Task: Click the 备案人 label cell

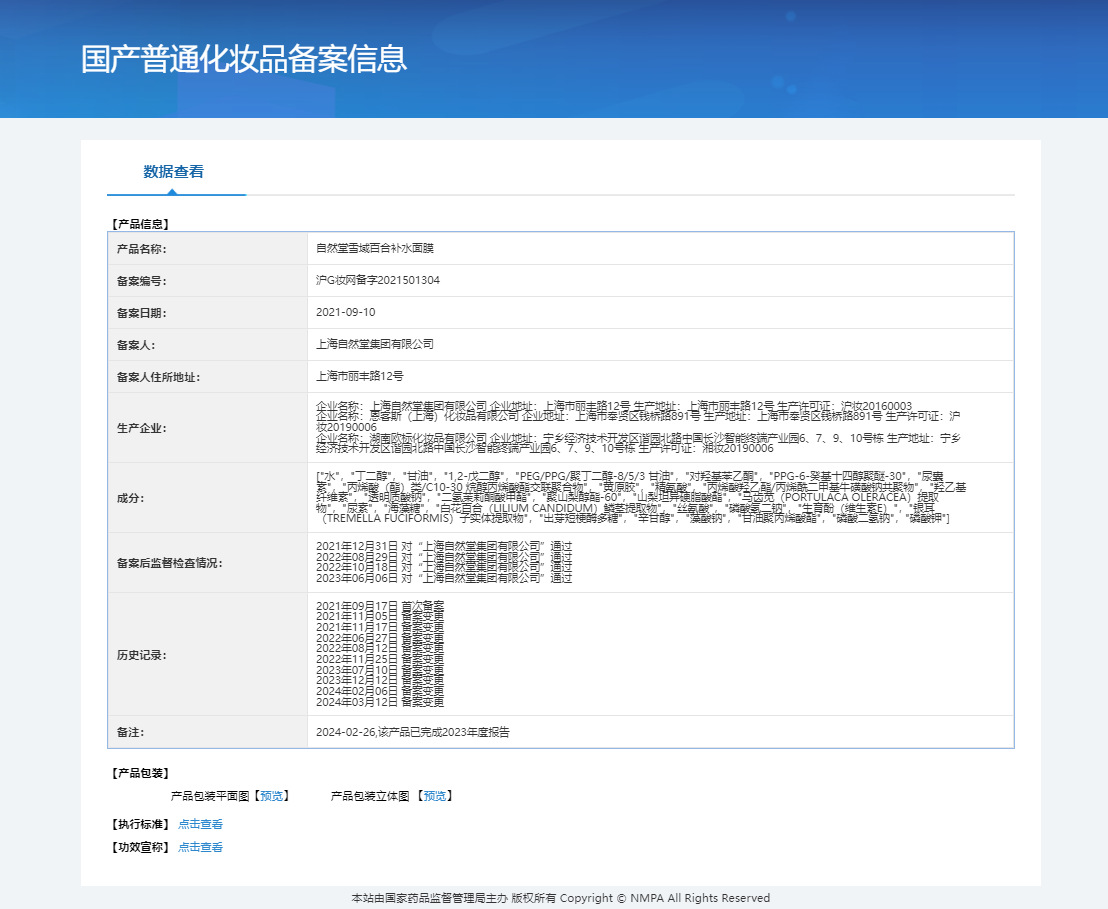Action: (x=208, y=345)
